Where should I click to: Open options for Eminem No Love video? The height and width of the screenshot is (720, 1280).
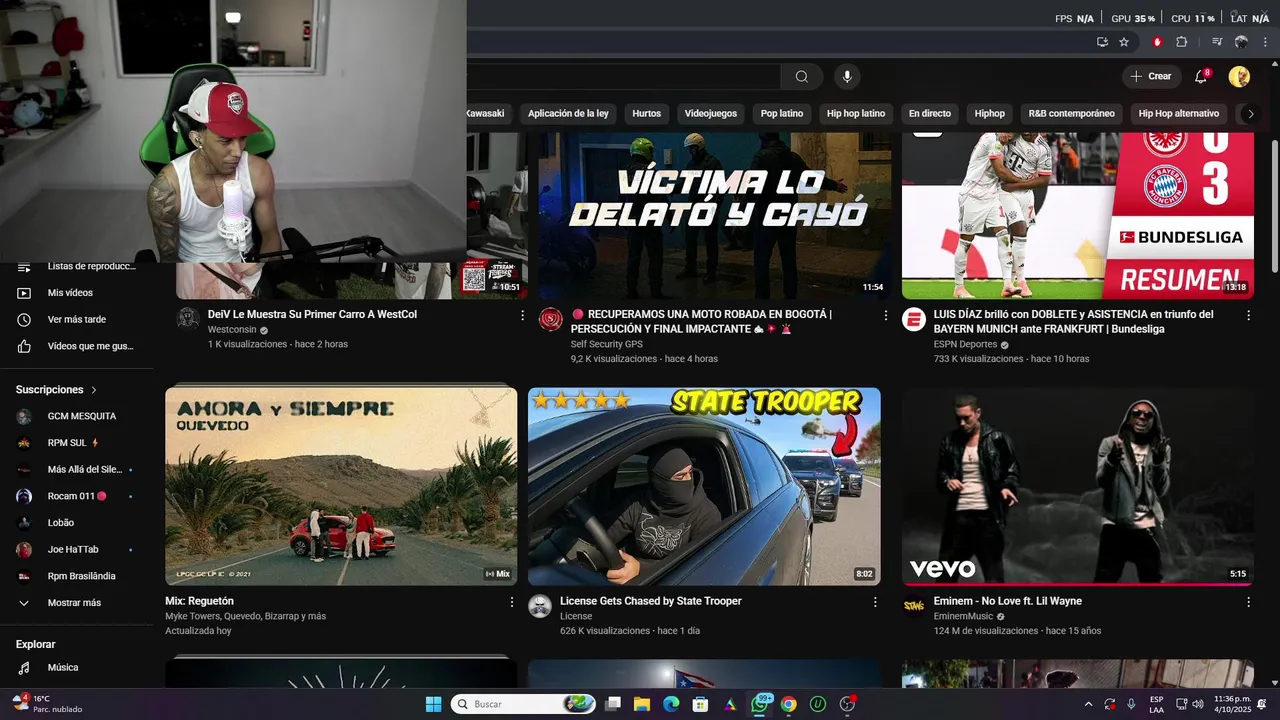click(x=1248, y=602)
